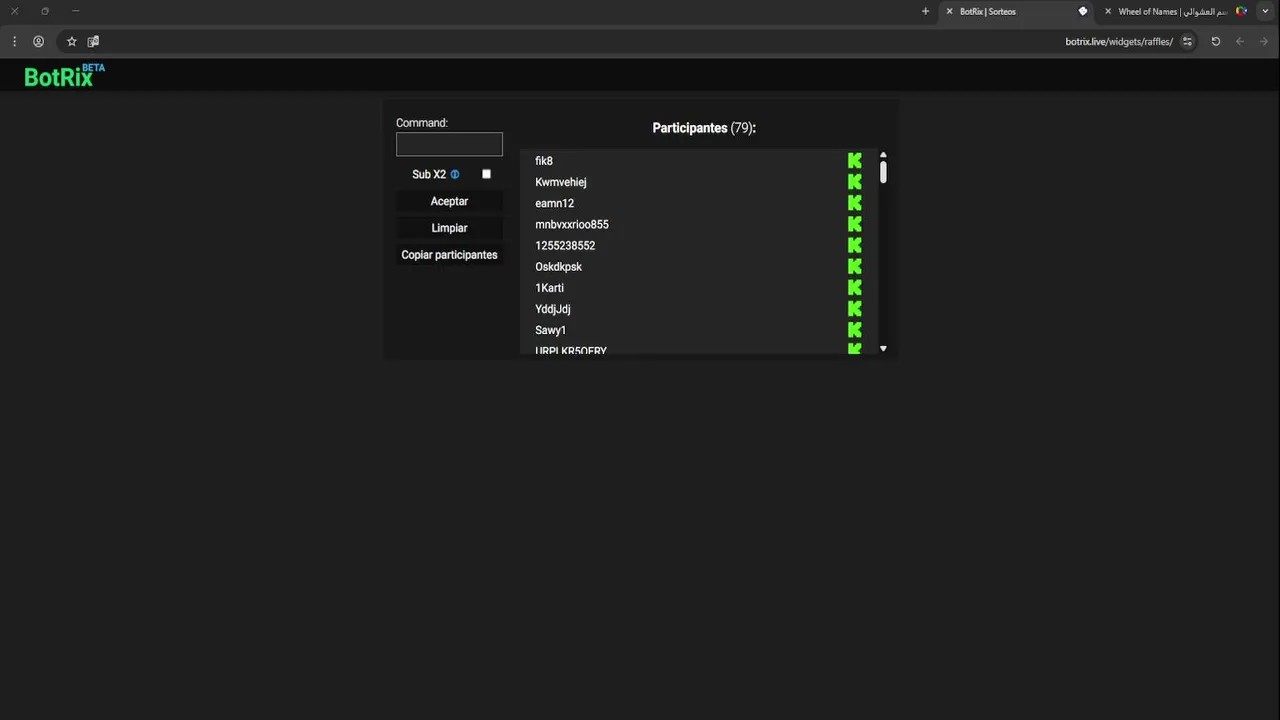Click the Kick icon next to Kwmvehiej

(855, 182)
